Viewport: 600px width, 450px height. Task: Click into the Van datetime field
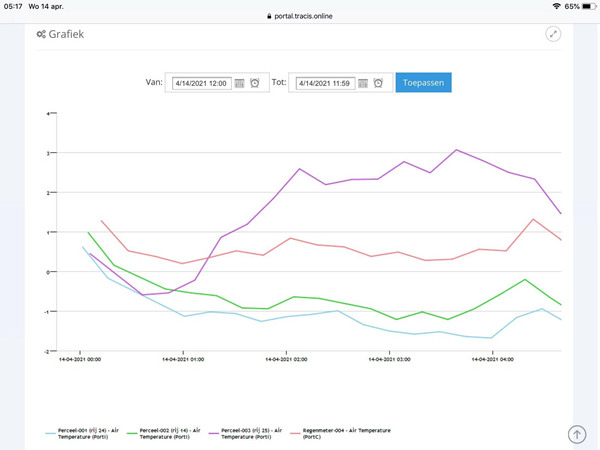(200, 83)
